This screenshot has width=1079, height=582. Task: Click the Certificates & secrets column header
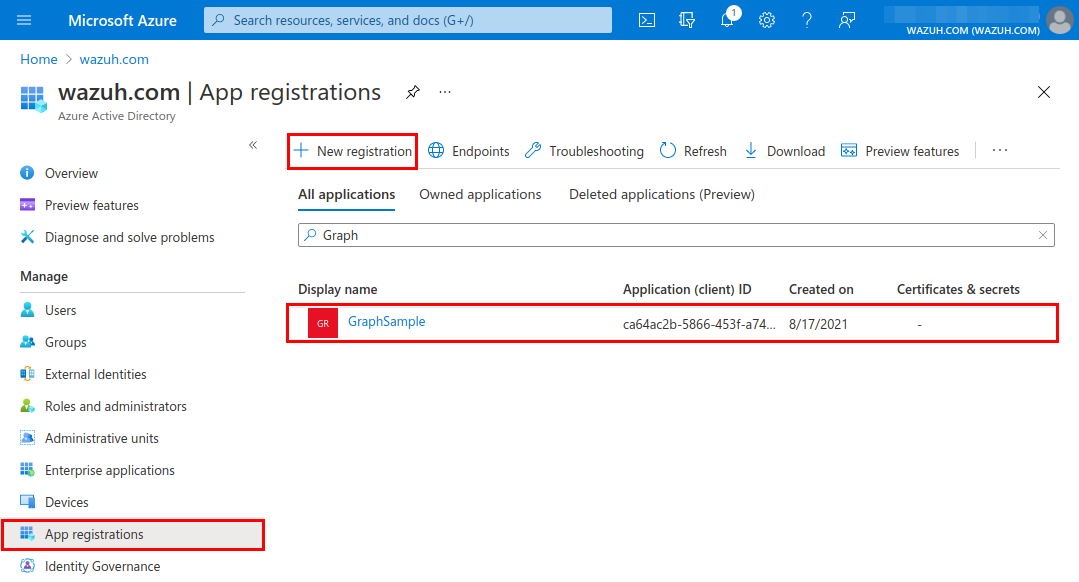pos(958,290)
